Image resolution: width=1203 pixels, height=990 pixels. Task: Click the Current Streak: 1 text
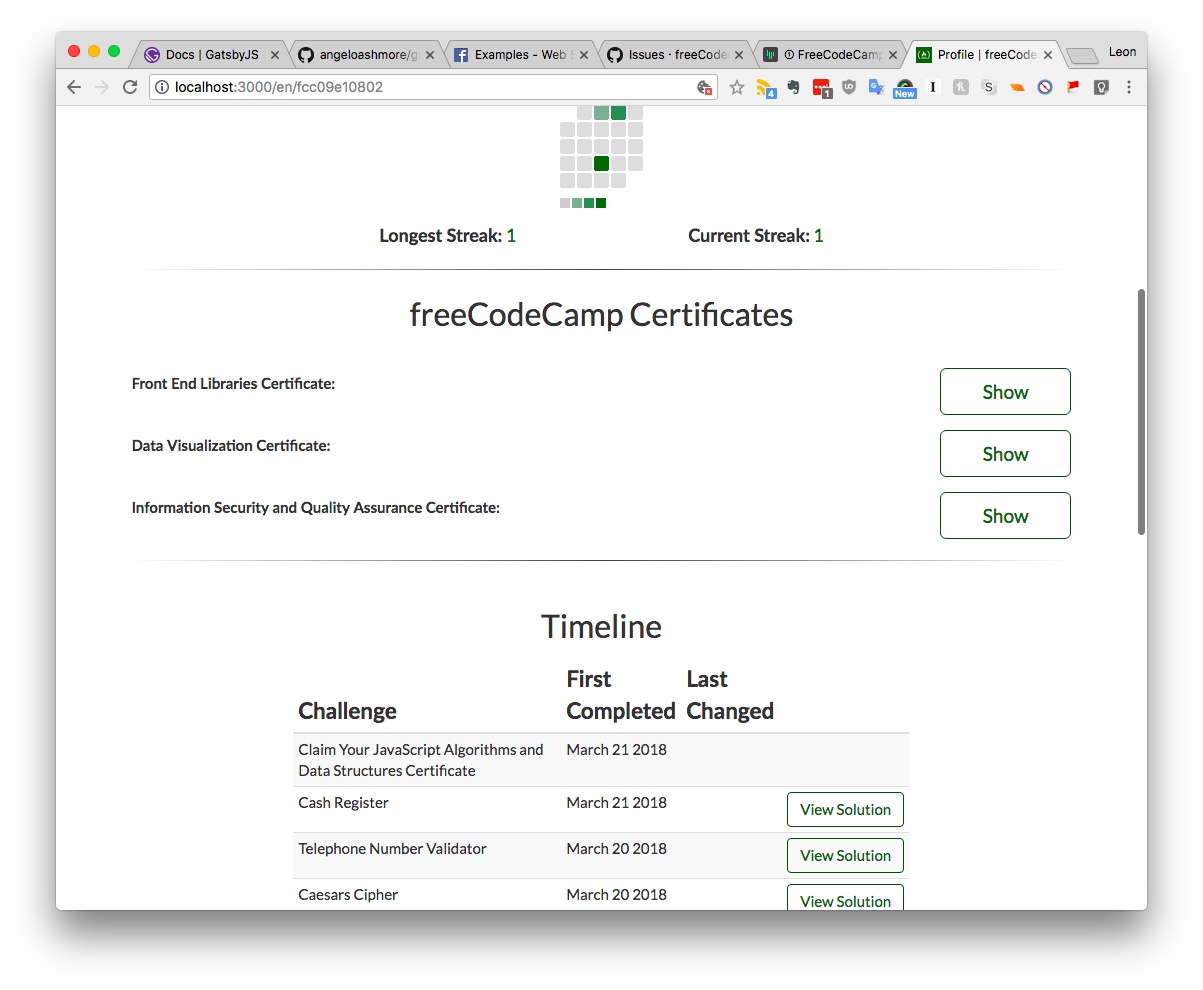[756, 236]
